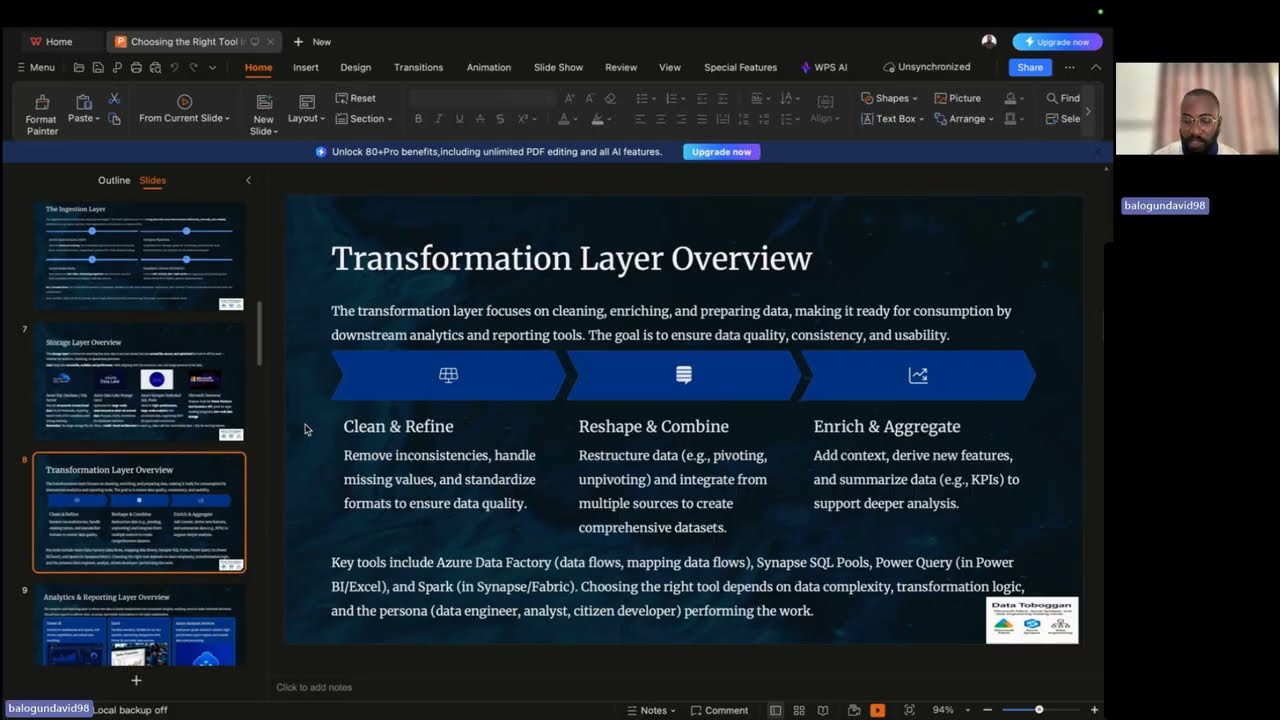Collapse the slides panel arrow
This screenshot has width=1280, height=720.
248,180
